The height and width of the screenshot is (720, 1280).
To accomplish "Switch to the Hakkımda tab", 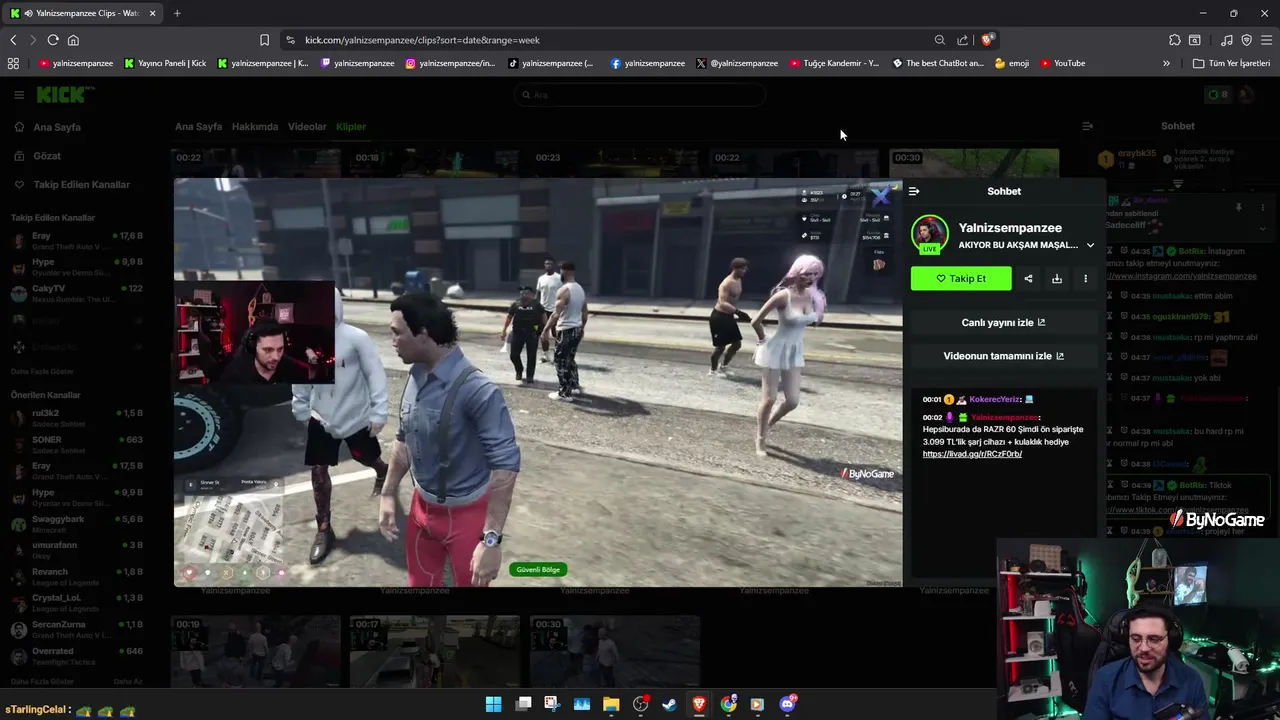I will pyautogui.click(x=255, y=127).
